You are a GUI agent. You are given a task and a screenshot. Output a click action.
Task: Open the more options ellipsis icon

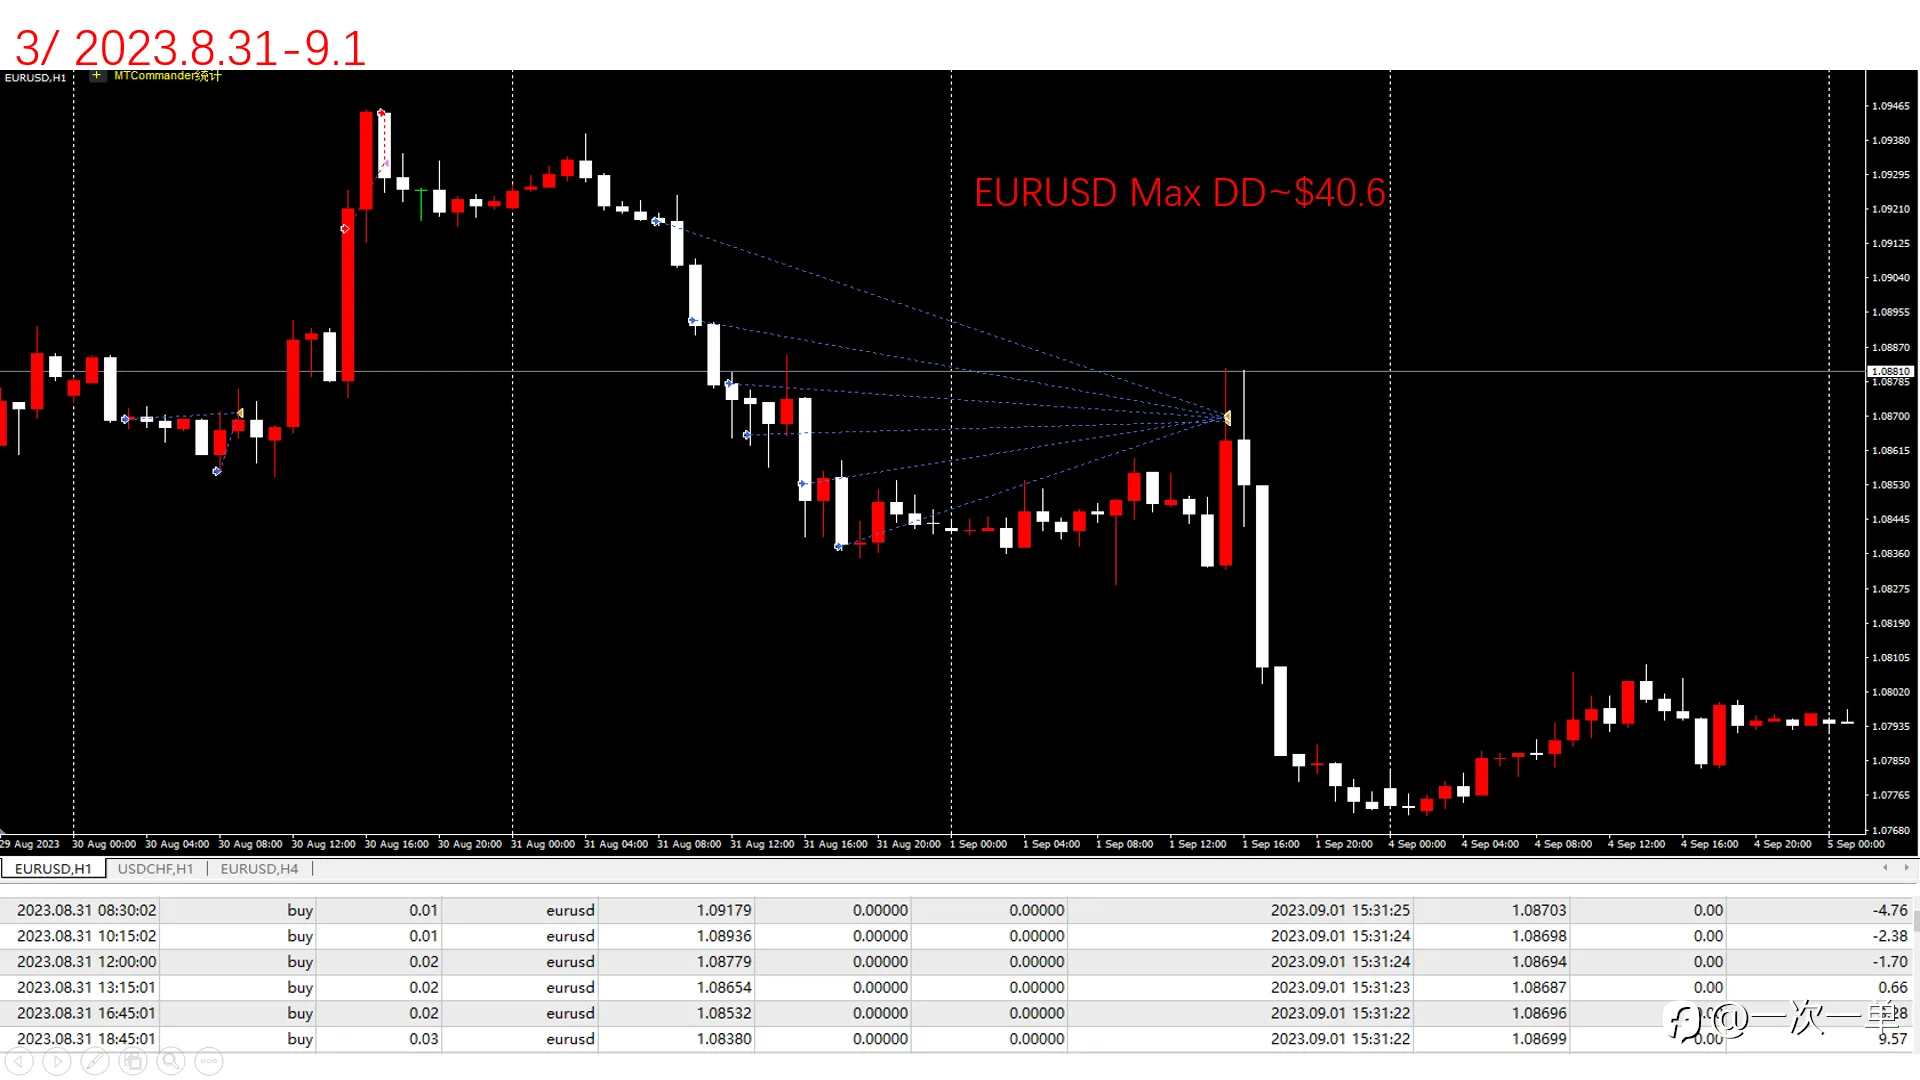[209, 1062]
